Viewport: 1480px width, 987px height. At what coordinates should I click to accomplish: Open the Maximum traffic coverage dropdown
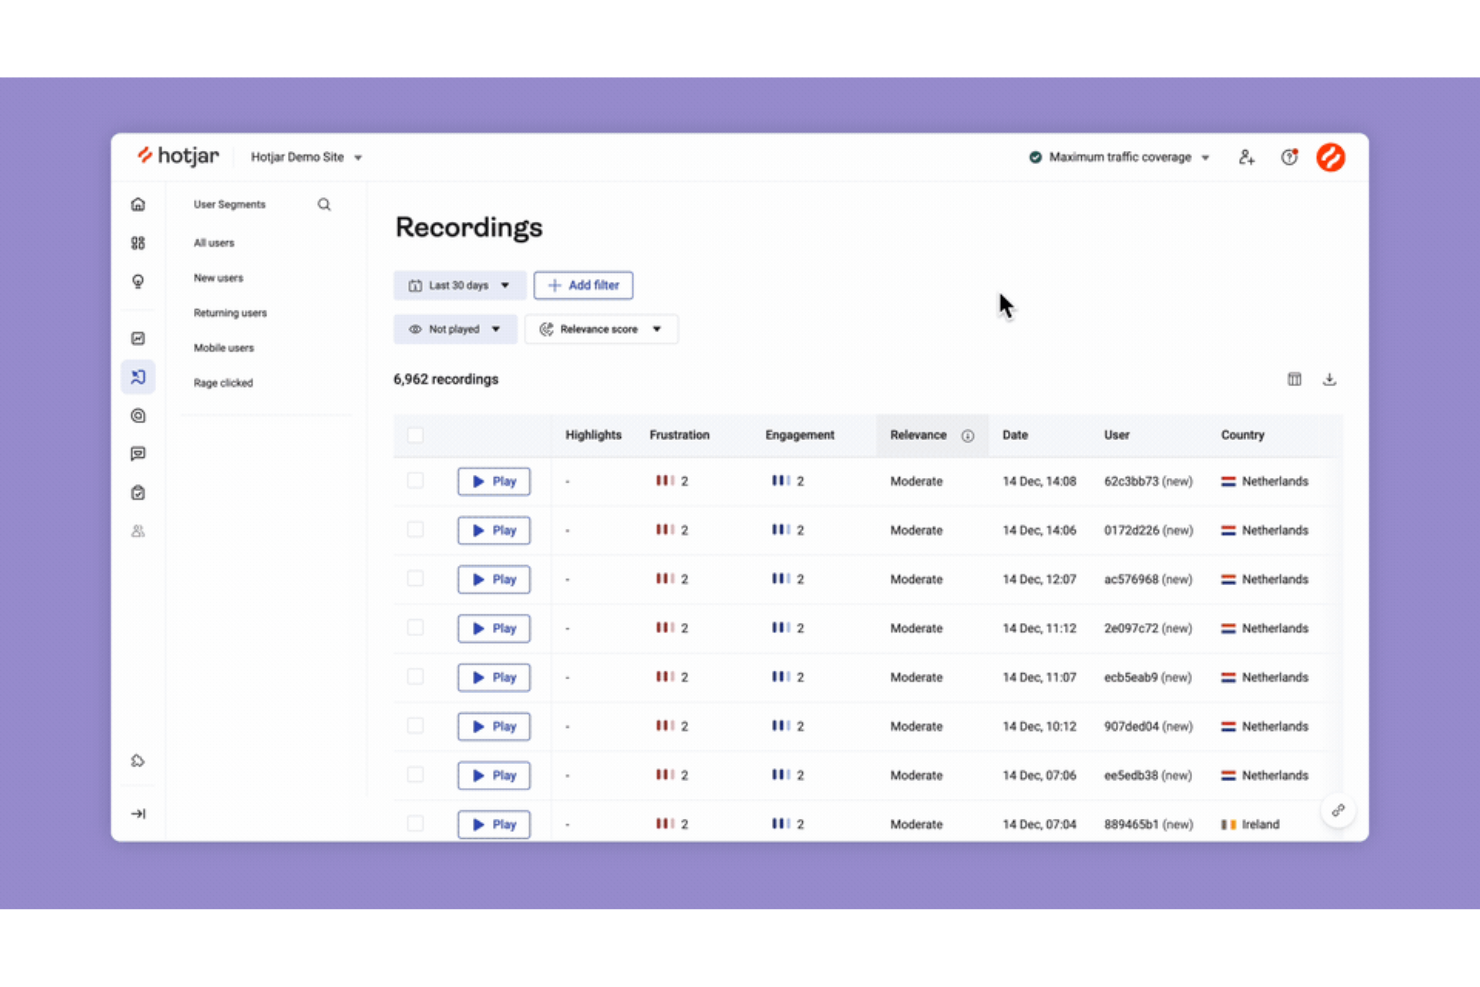[x=1118, y=157]
